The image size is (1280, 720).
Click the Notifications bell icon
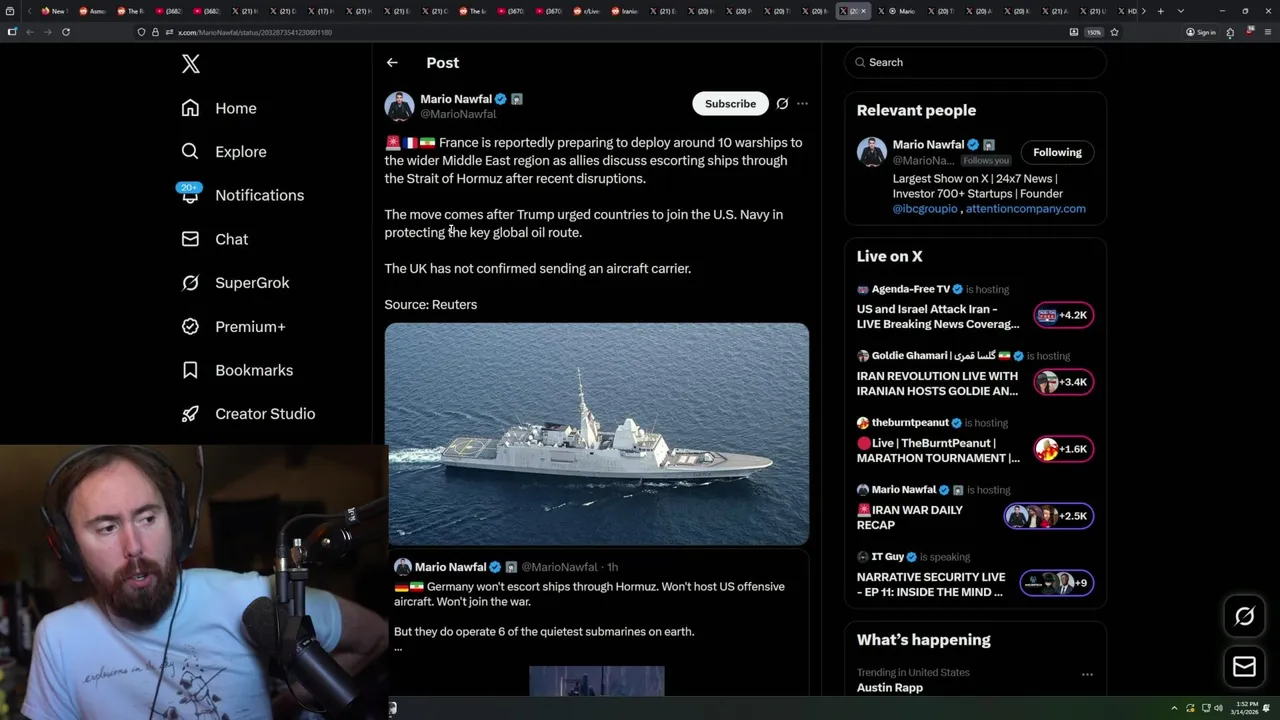(x=190, y=196)
